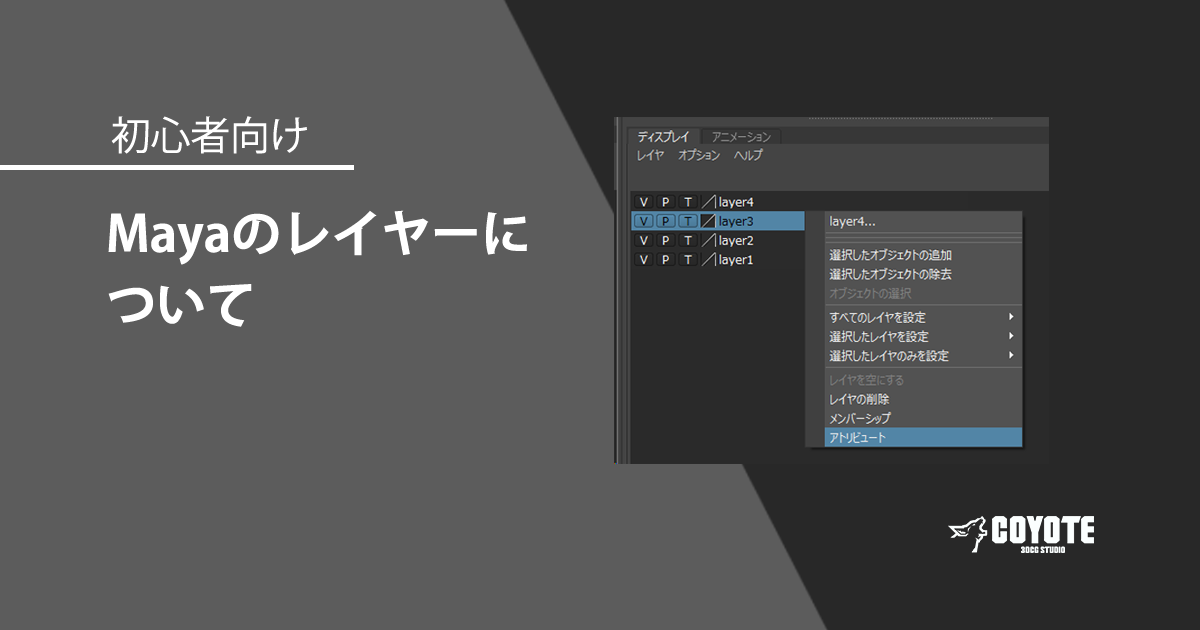Toggle T display type on layer2
The image size is (1200, 630).
688,240
